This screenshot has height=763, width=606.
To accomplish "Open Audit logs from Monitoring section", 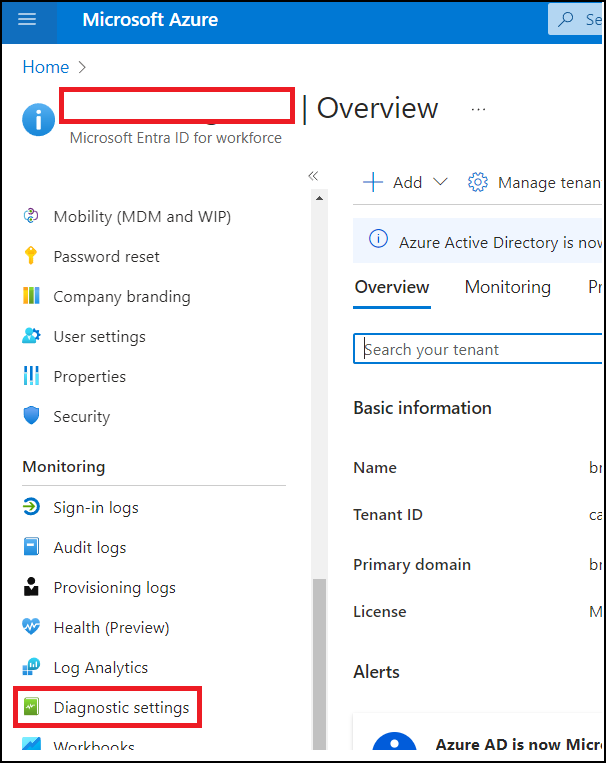I will pyautogui.click(x=89, y=547).
